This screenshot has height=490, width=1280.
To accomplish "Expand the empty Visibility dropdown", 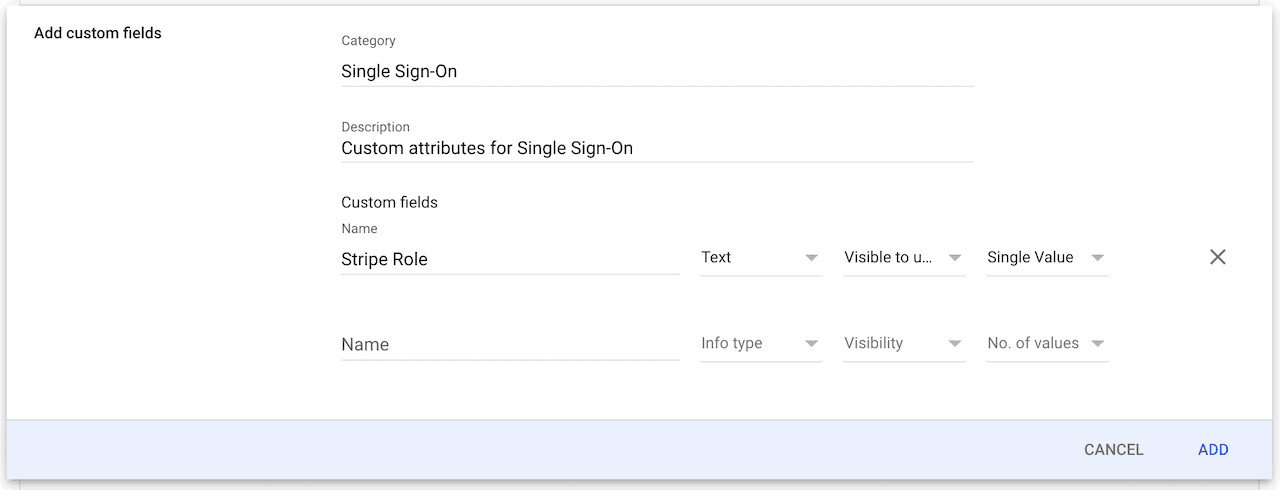I will coord(904,344).
